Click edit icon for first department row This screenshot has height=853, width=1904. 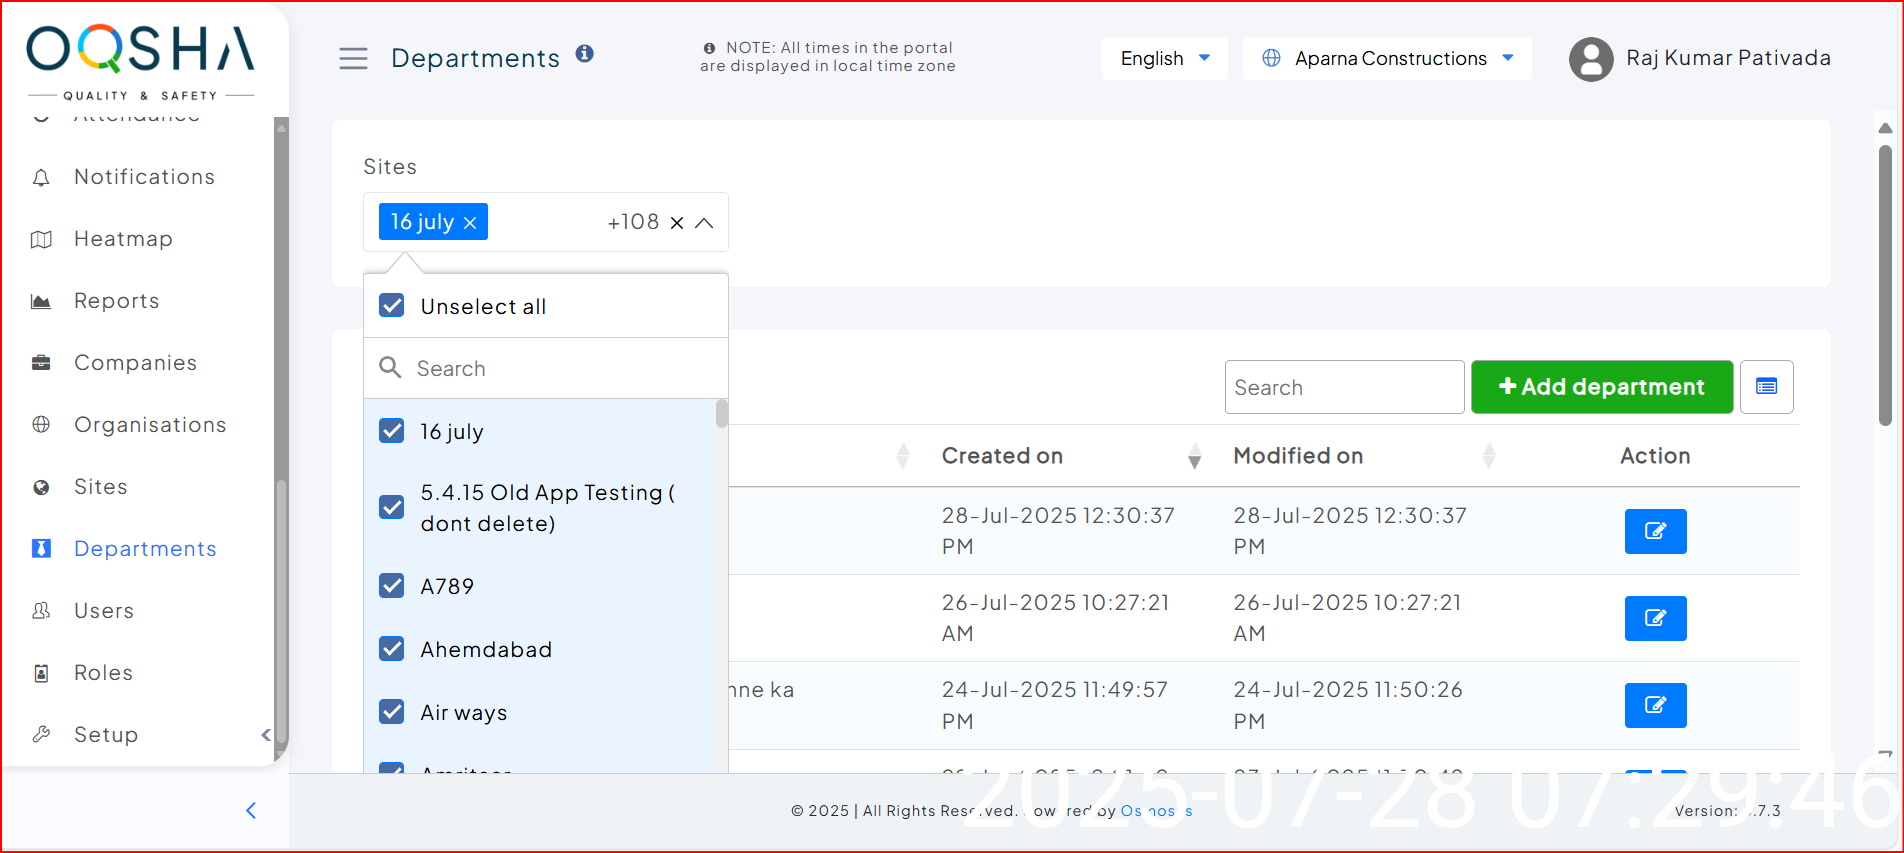1655,531
